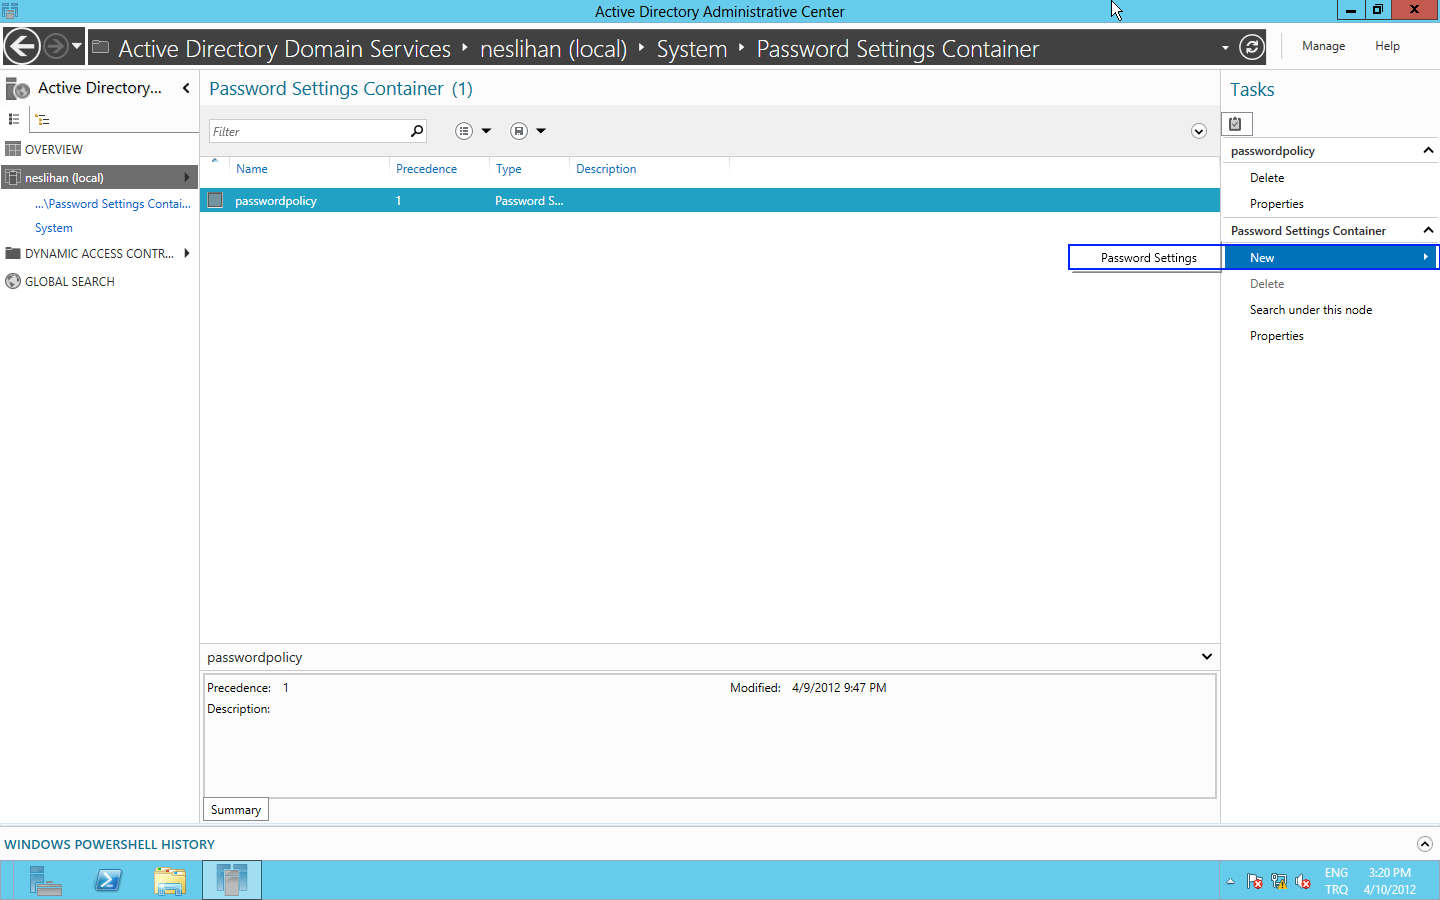Collapse the Password Settings Container tasks section

1428,230
